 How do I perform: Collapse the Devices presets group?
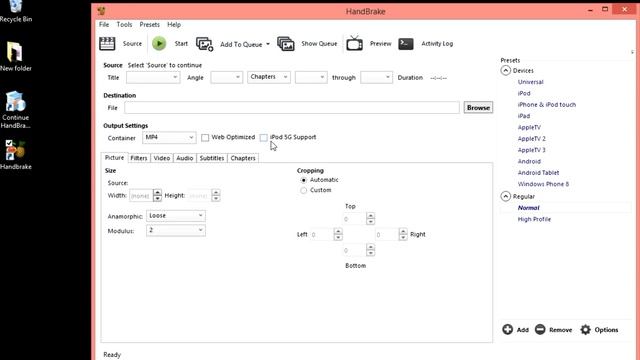[505, 71]
